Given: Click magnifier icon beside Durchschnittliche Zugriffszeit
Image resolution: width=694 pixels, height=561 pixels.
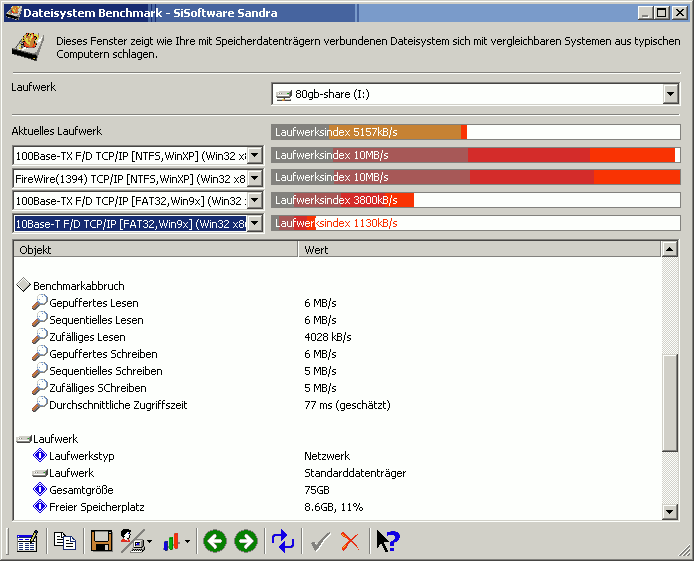Looking at the screenshot, I should tap(39, 404).
